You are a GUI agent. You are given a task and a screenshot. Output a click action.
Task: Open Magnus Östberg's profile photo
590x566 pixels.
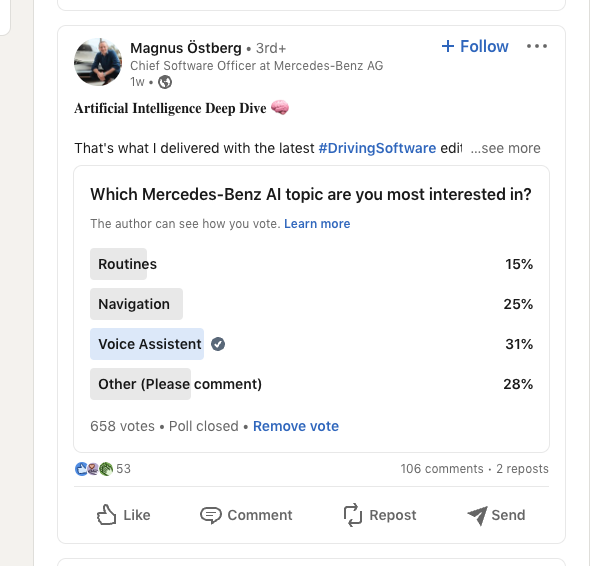pos(98,62)
